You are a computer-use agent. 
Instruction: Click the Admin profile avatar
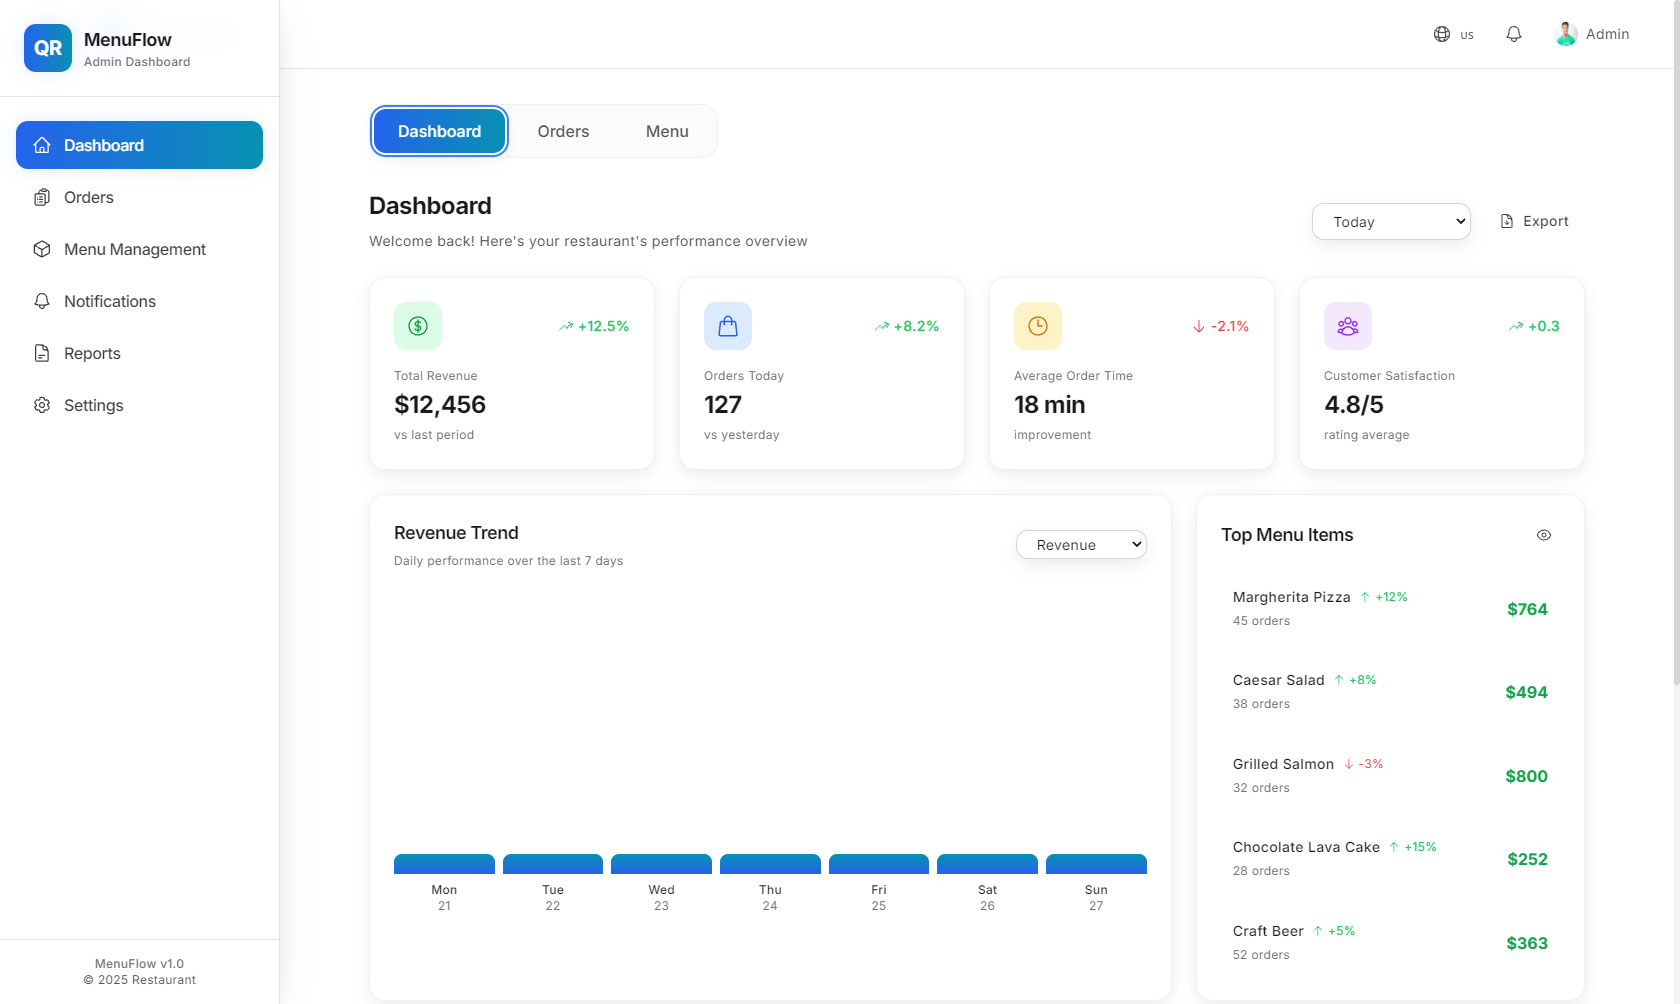click(x=1567, y=34)
